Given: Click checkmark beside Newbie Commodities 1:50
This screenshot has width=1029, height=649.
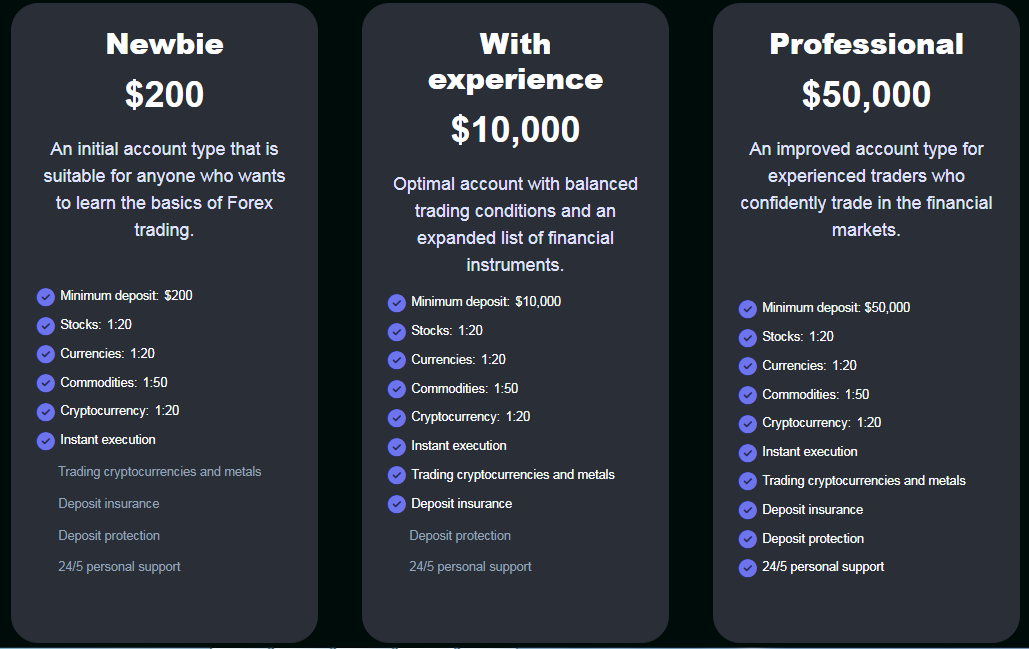Looking at the screenshot, I should (45, 383).
